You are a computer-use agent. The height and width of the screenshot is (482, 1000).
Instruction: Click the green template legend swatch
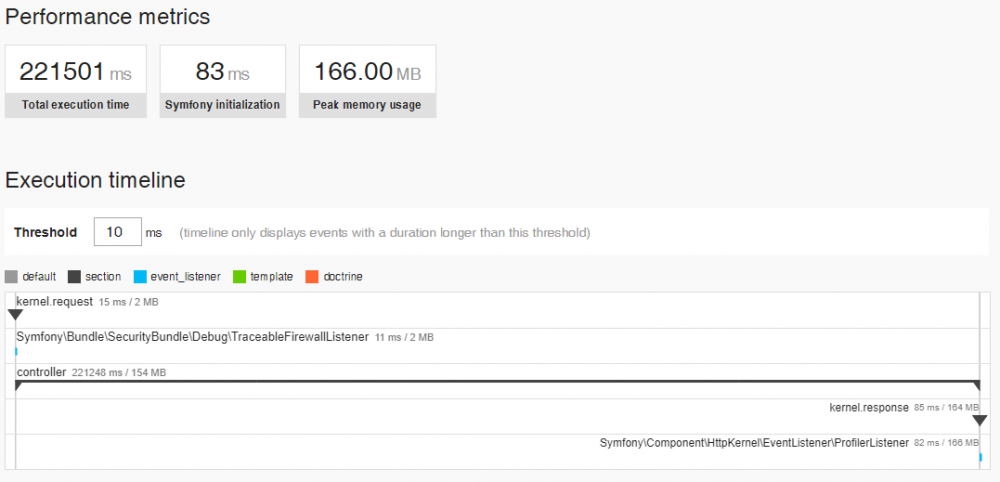(239, 276)
